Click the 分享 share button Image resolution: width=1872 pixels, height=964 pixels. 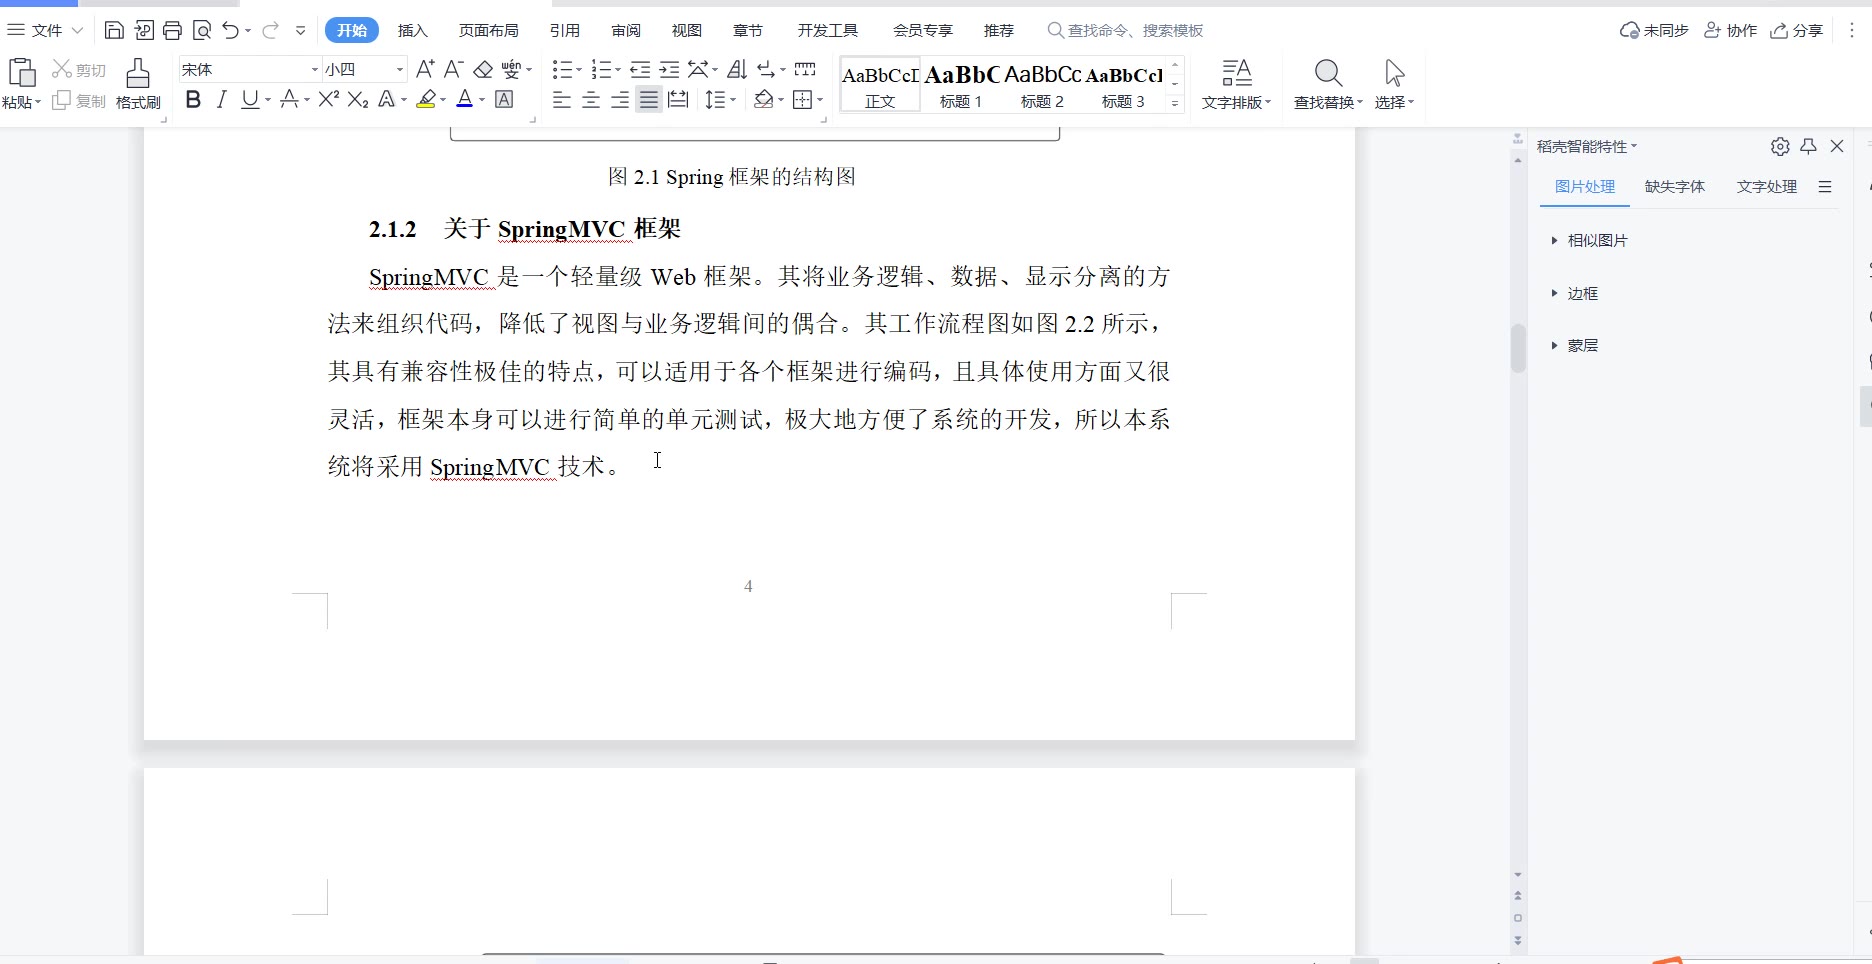coord(1797,31)
